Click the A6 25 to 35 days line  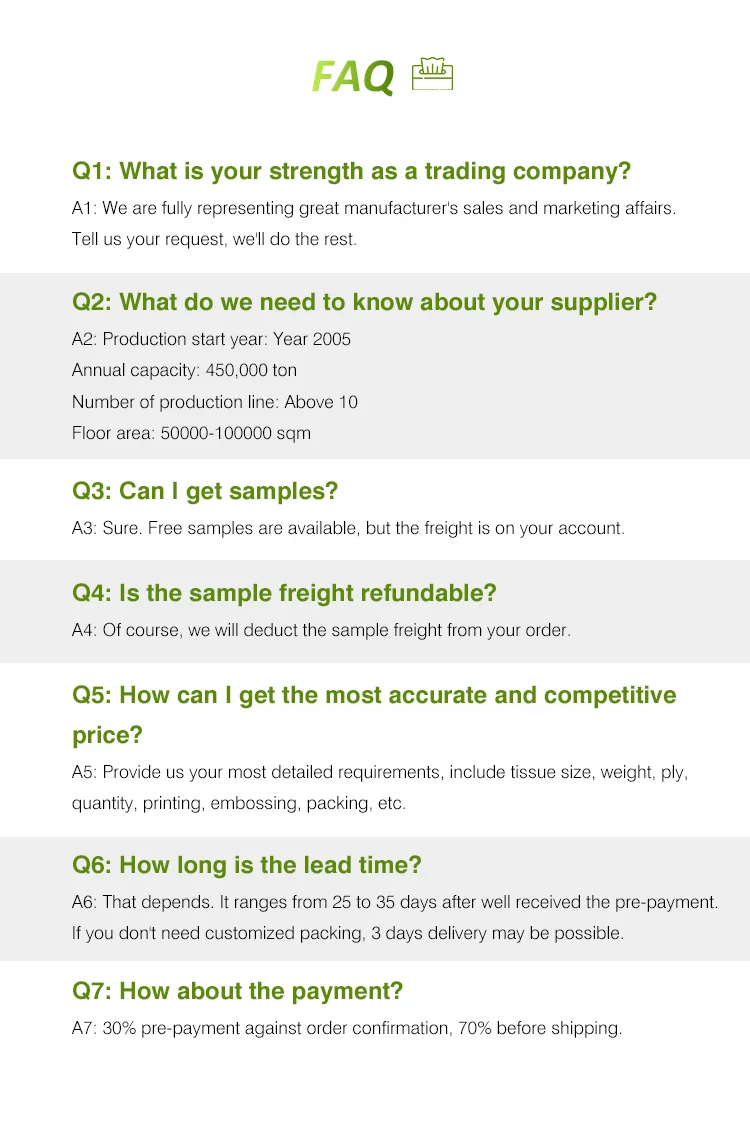[395, 902]
